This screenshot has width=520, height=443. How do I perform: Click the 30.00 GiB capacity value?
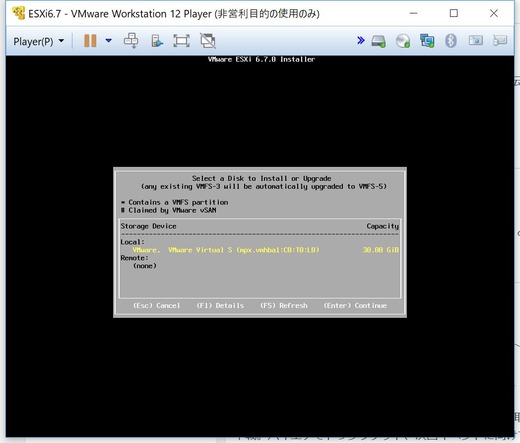pyautogui.click(x=381, y=250)
